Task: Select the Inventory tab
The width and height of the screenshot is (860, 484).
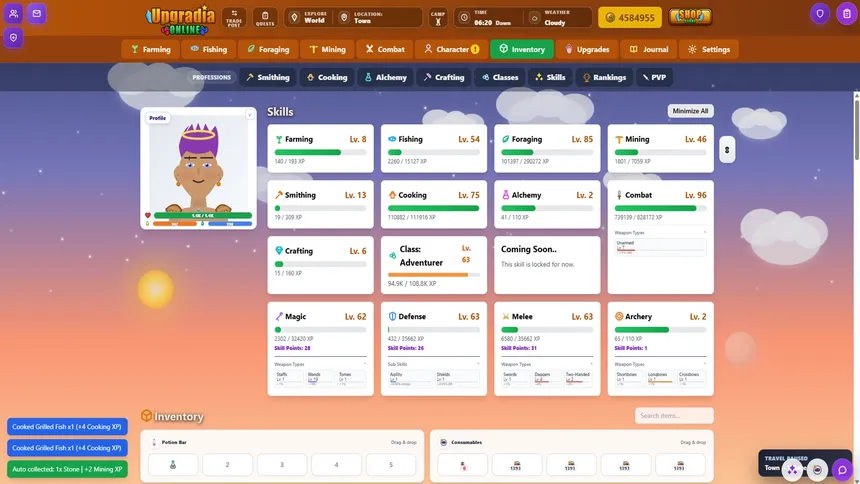Action: pos(522,49)
